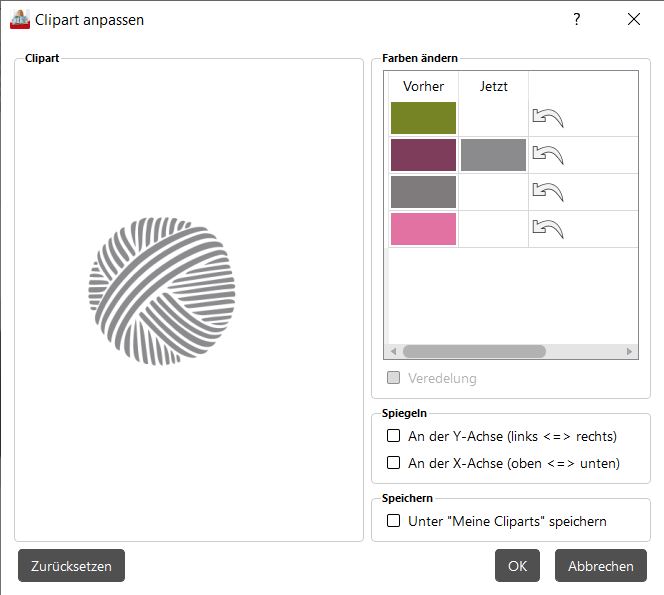Click the Jetzt column header
The width and height of the screenshot is (664, 595).
coord(493,86)
